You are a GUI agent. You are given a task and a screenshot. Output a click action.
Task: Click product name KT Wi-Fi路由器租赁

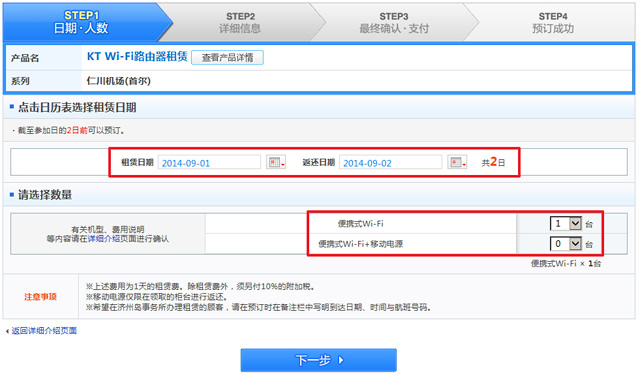coord(137,56)
